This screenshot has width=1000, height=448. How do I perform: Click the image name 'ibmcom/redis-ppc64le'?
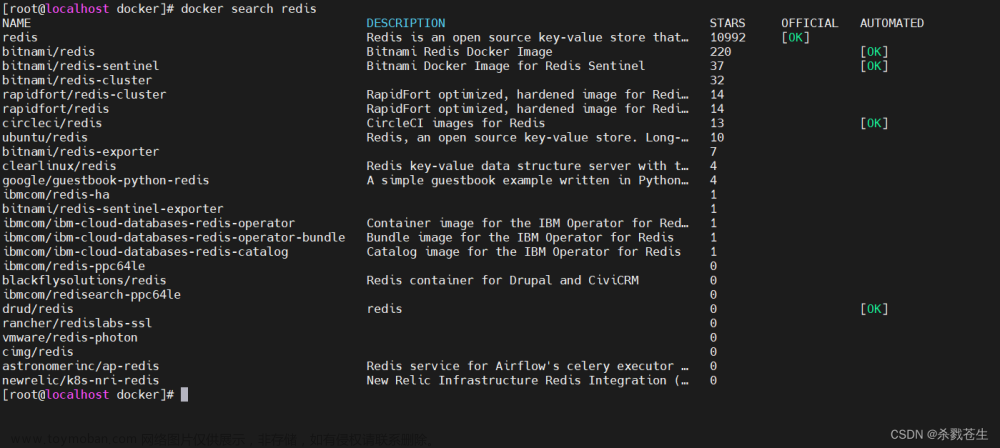click(73, 266)
